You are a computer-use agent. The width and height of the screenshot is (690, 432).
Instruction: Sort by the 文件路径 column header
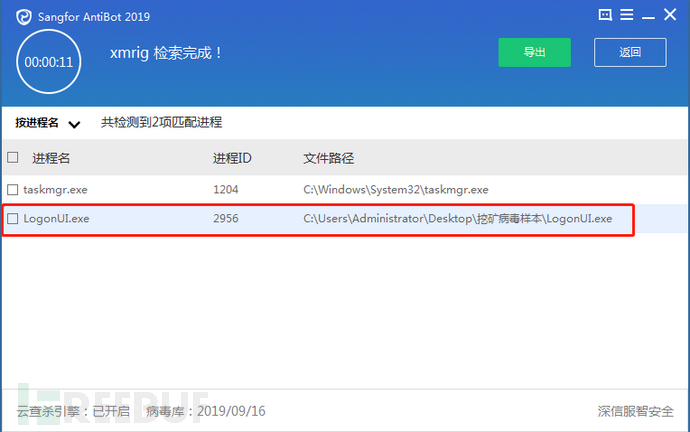click(329, 158)
